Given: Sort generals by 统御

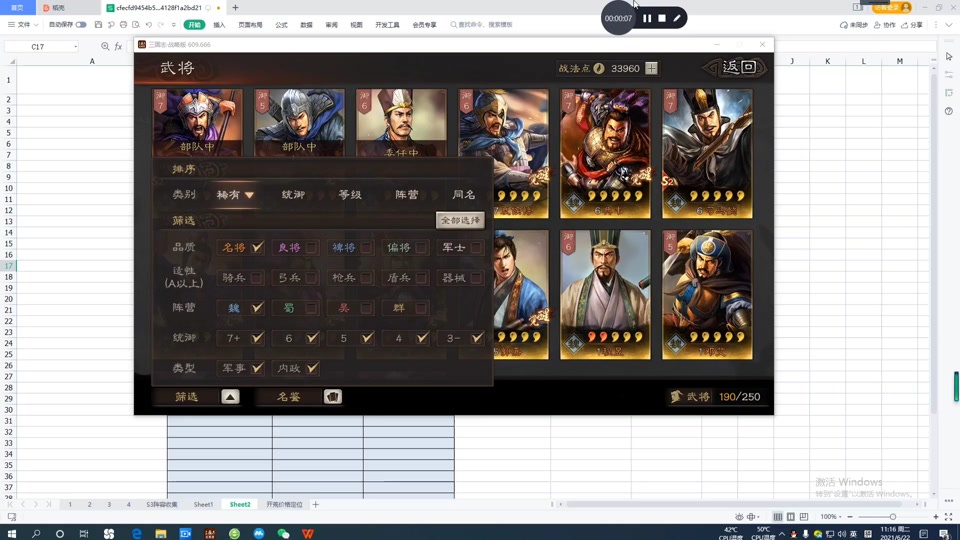Looking at the screenshot, I should (x=293, y=195).
